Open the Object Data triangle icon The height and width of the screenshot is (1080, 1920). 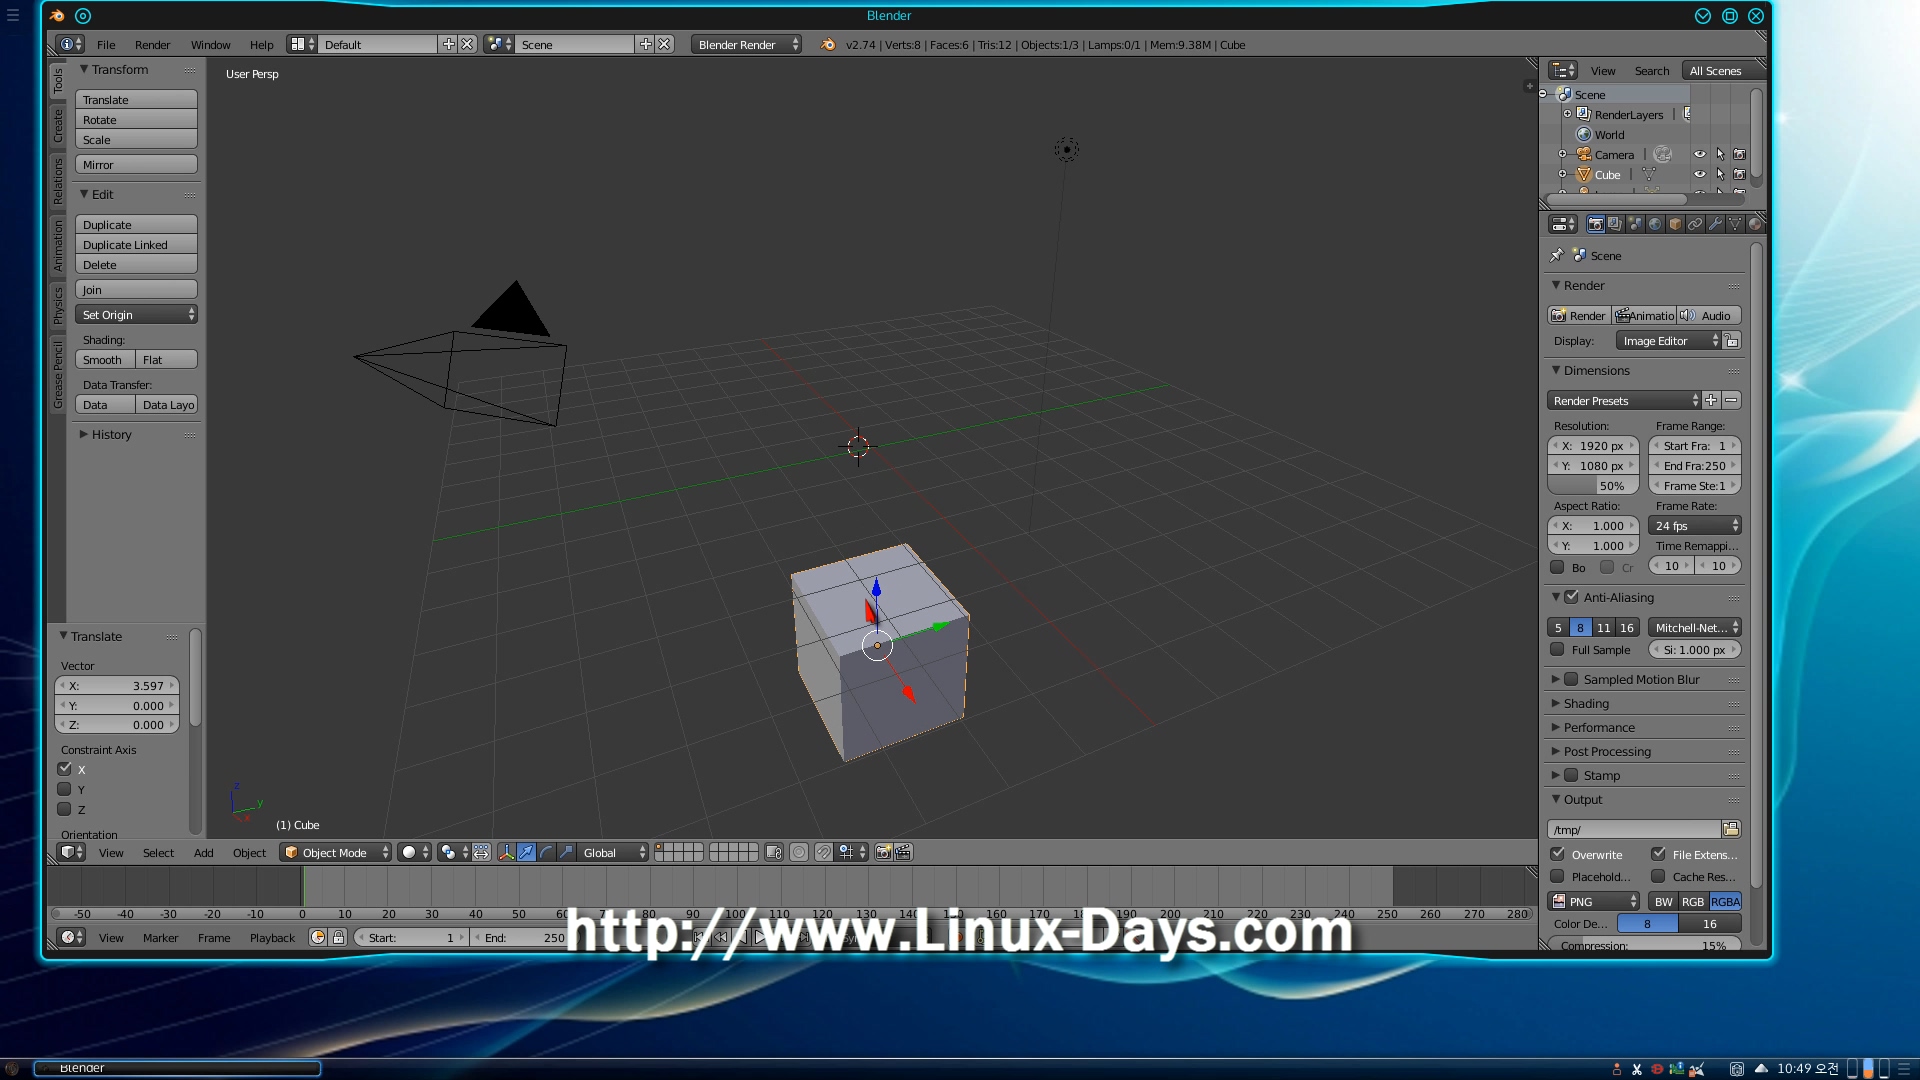click(x=1735, y=225)
